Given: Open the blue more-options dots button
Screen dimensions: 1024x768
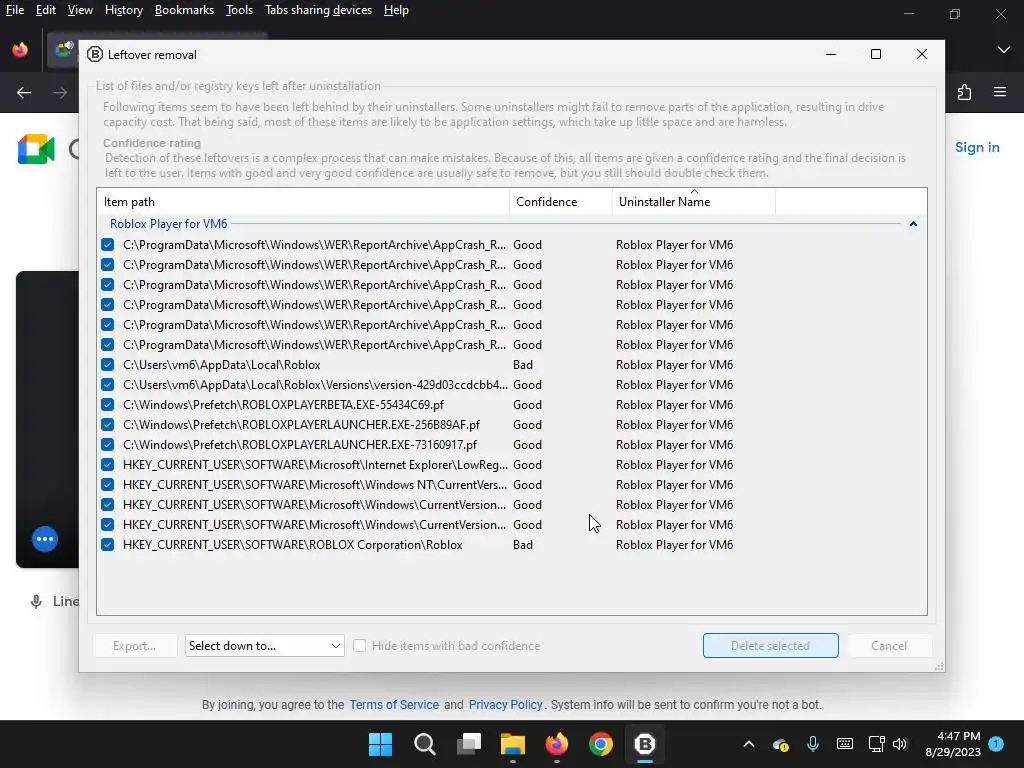Looking at the screenshot, I should click(x=45, y=539).
